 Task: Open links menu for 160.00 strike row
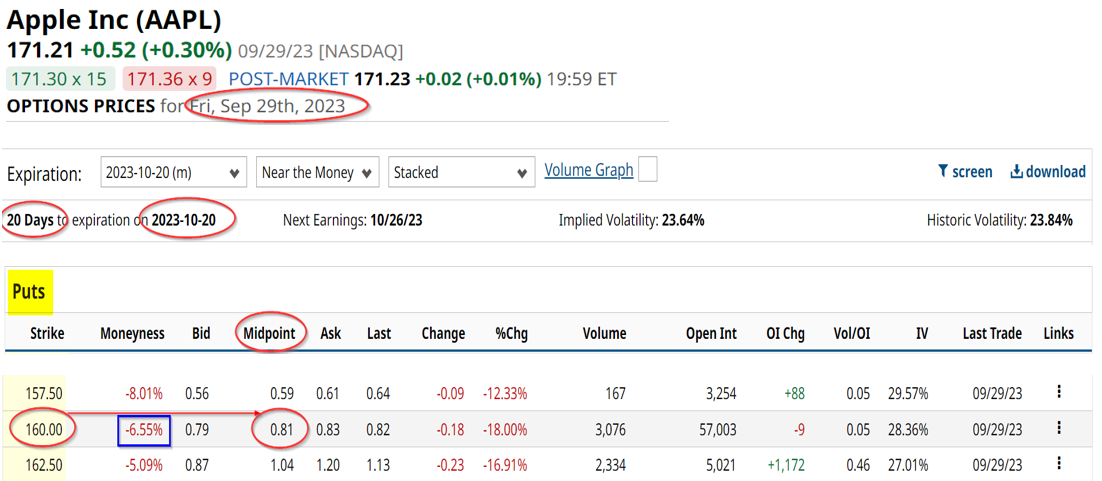(1059, 428)
